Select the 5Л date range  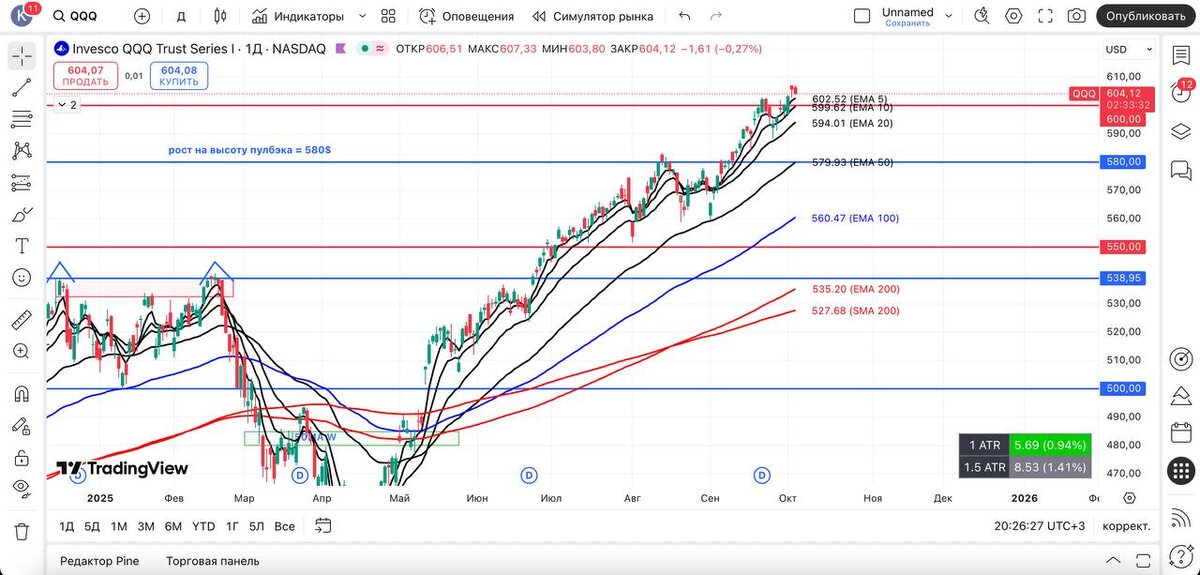pyautogui.click(x=257, y=525)
